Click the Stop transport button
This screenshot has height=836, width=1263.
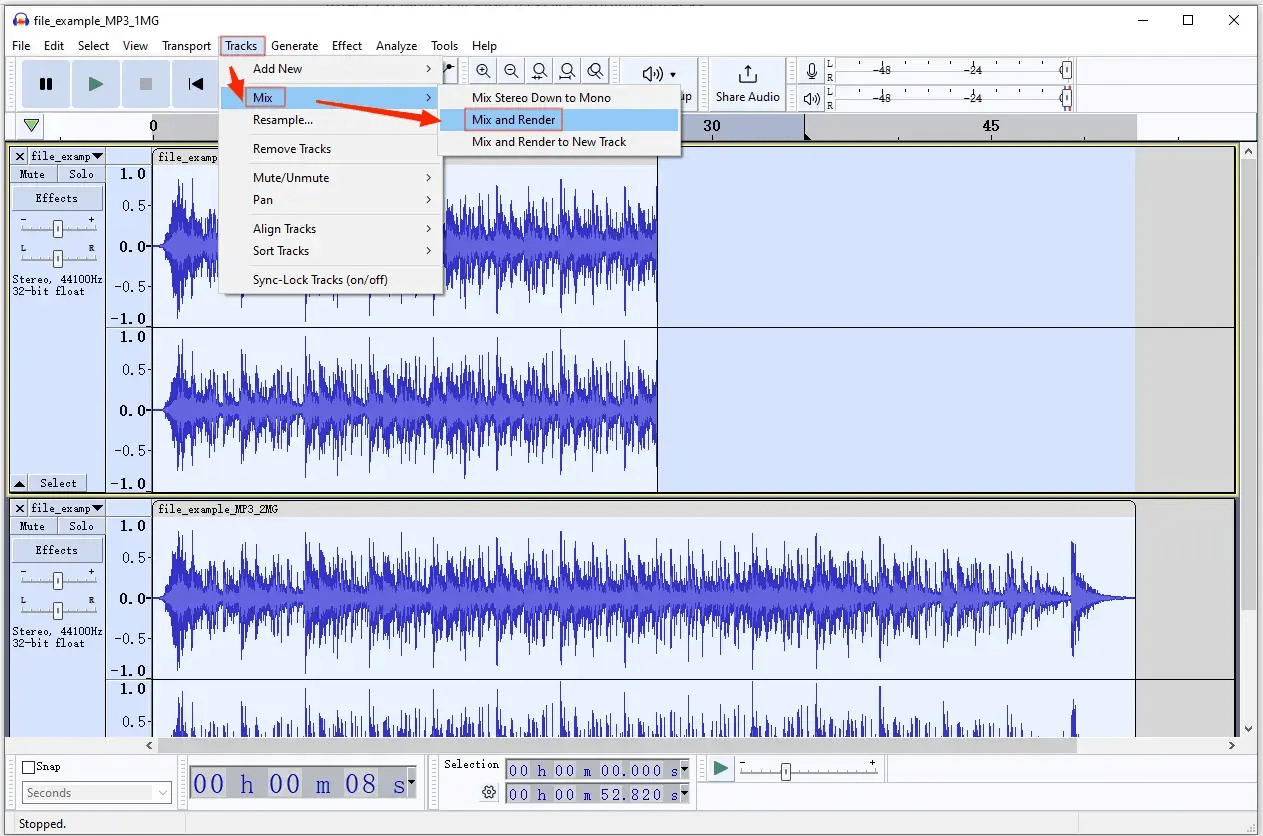point(146,84)
